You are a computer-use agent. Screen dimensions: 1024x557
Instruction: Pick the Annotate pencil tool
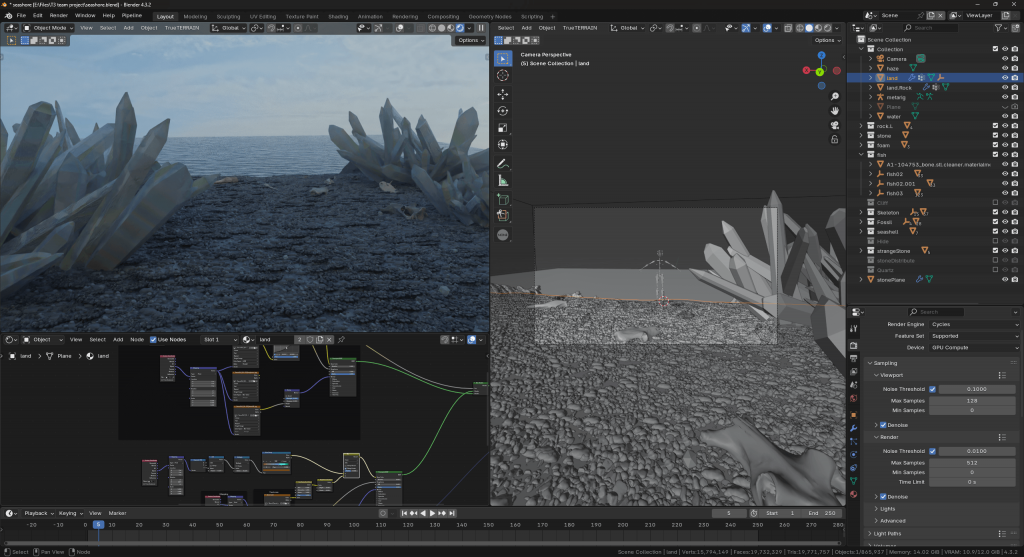[x=503, y=163]
